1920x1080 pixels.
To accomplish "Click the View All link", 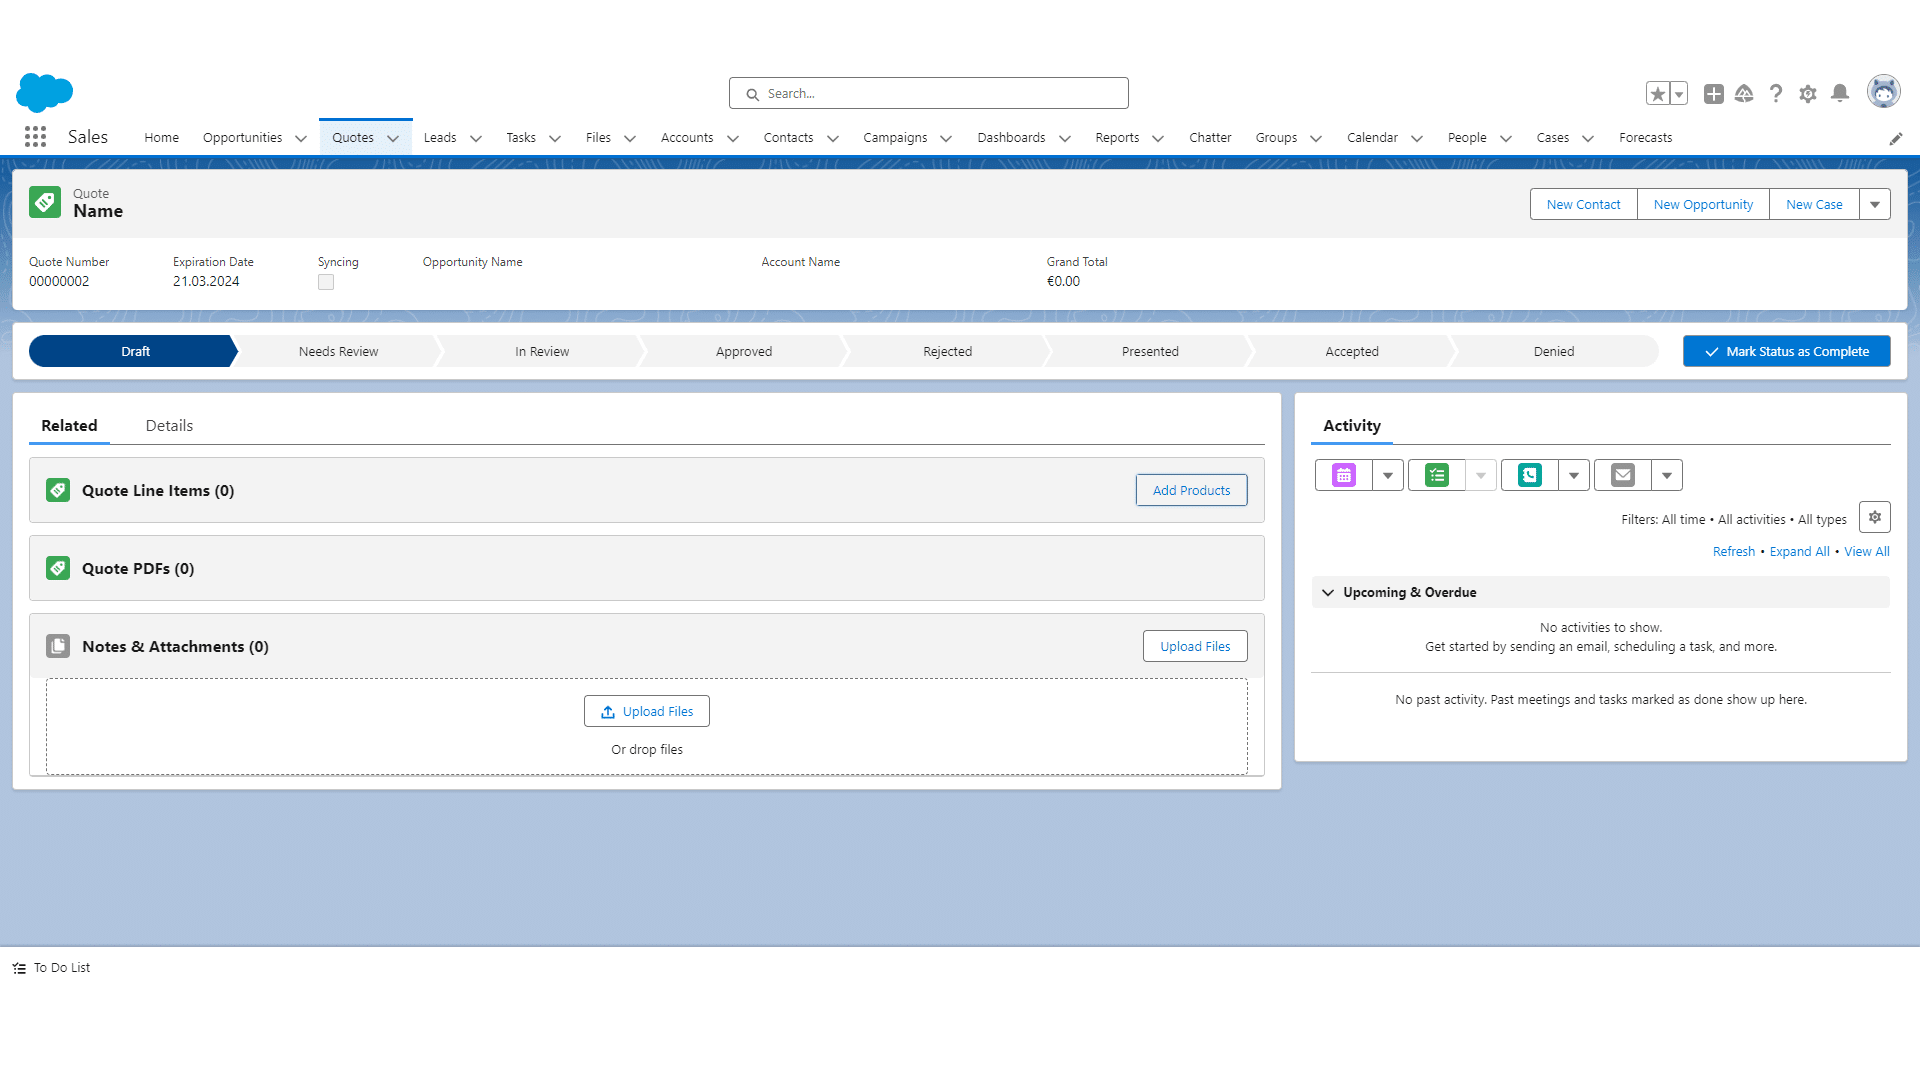I will point(1866,551).
